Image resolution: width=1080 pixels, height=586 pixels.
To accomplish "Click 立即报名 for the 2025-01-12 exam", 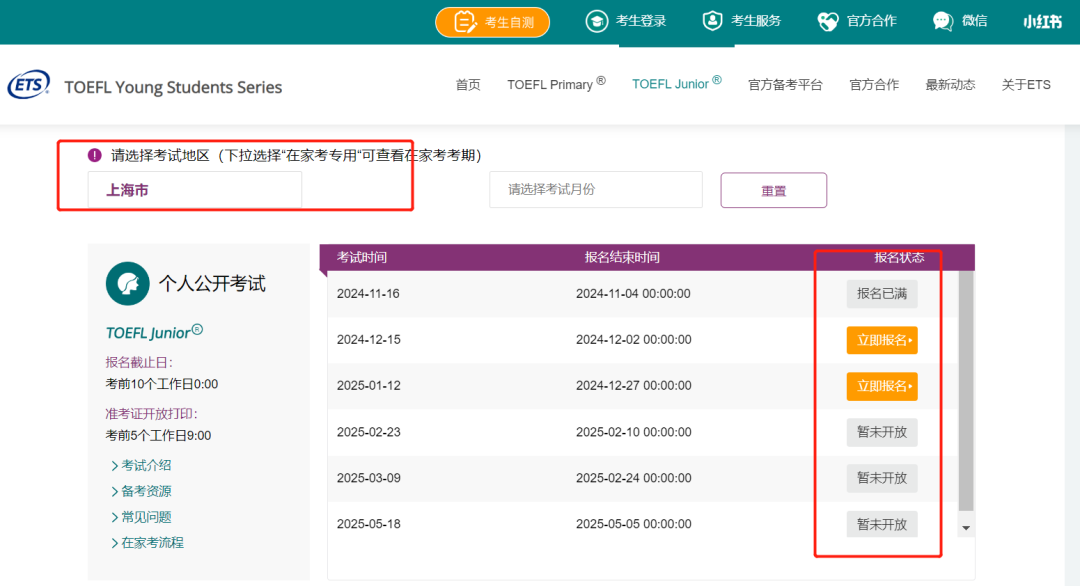I will click(x=881, y=386).
